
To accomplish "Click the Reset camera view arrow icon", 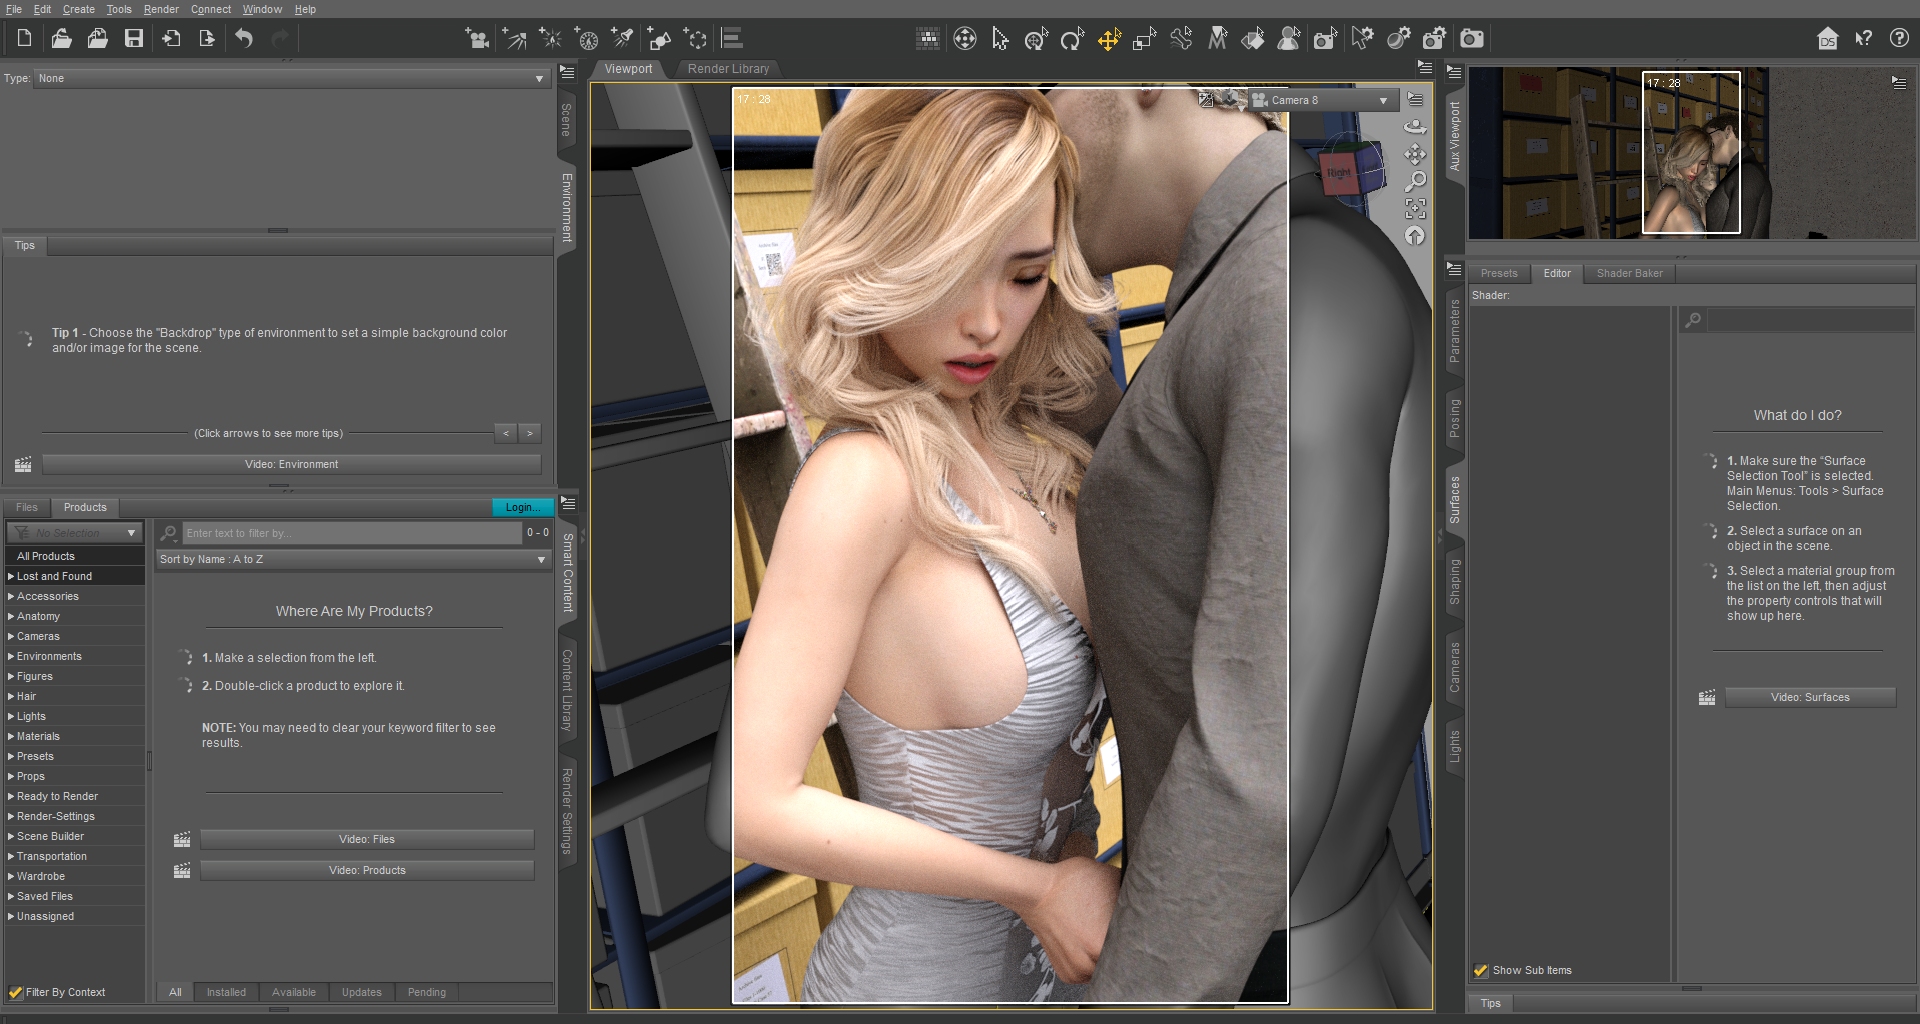I will coord(1415,236).
